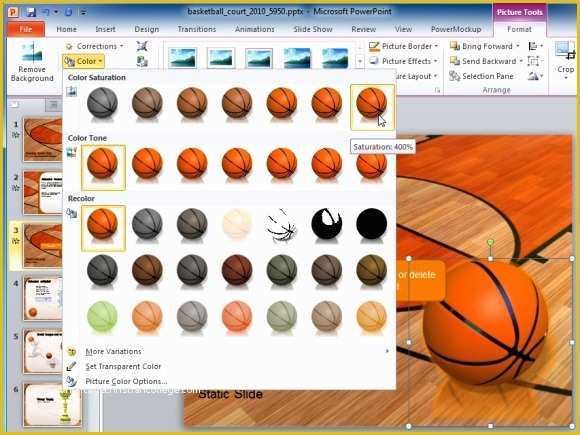This screenshot has height=435, width=580.
Task: Apply the fourth picture style thumbnail
Action: pos(297,58)
